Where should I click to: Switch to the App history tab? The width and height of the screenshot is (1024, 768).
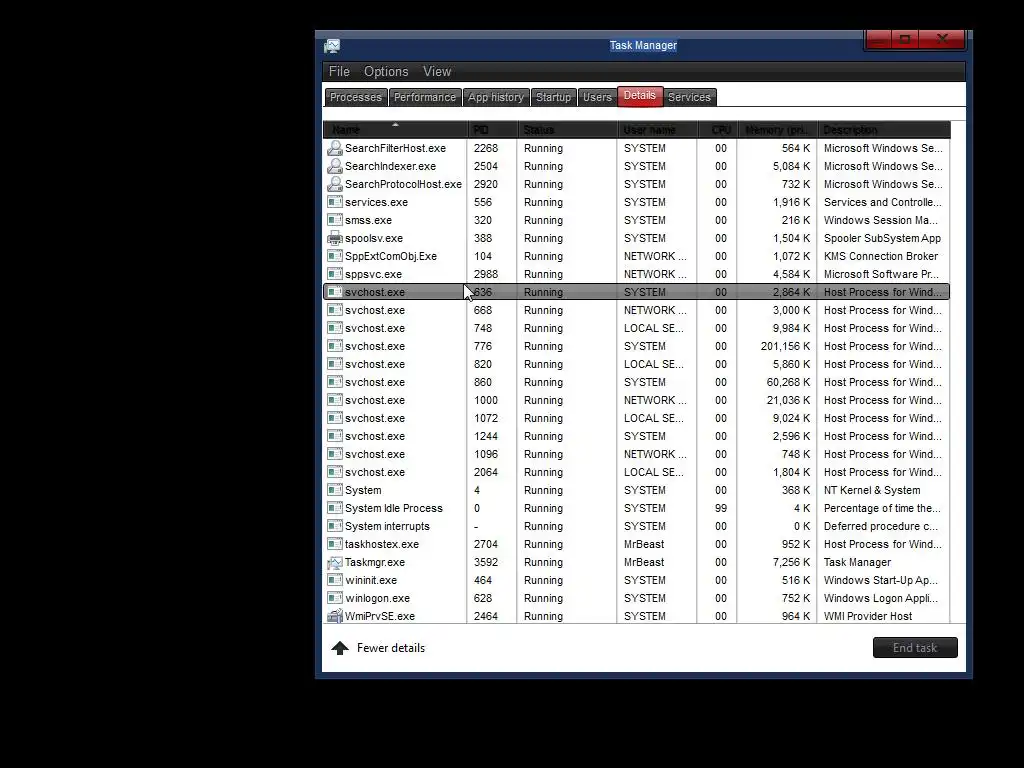(x=496, y=97)
